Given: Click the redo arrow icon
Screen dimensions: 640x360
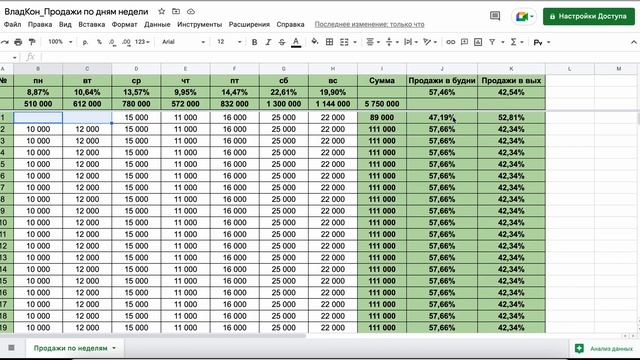Looking at the screenshot, I should (4, 42).
